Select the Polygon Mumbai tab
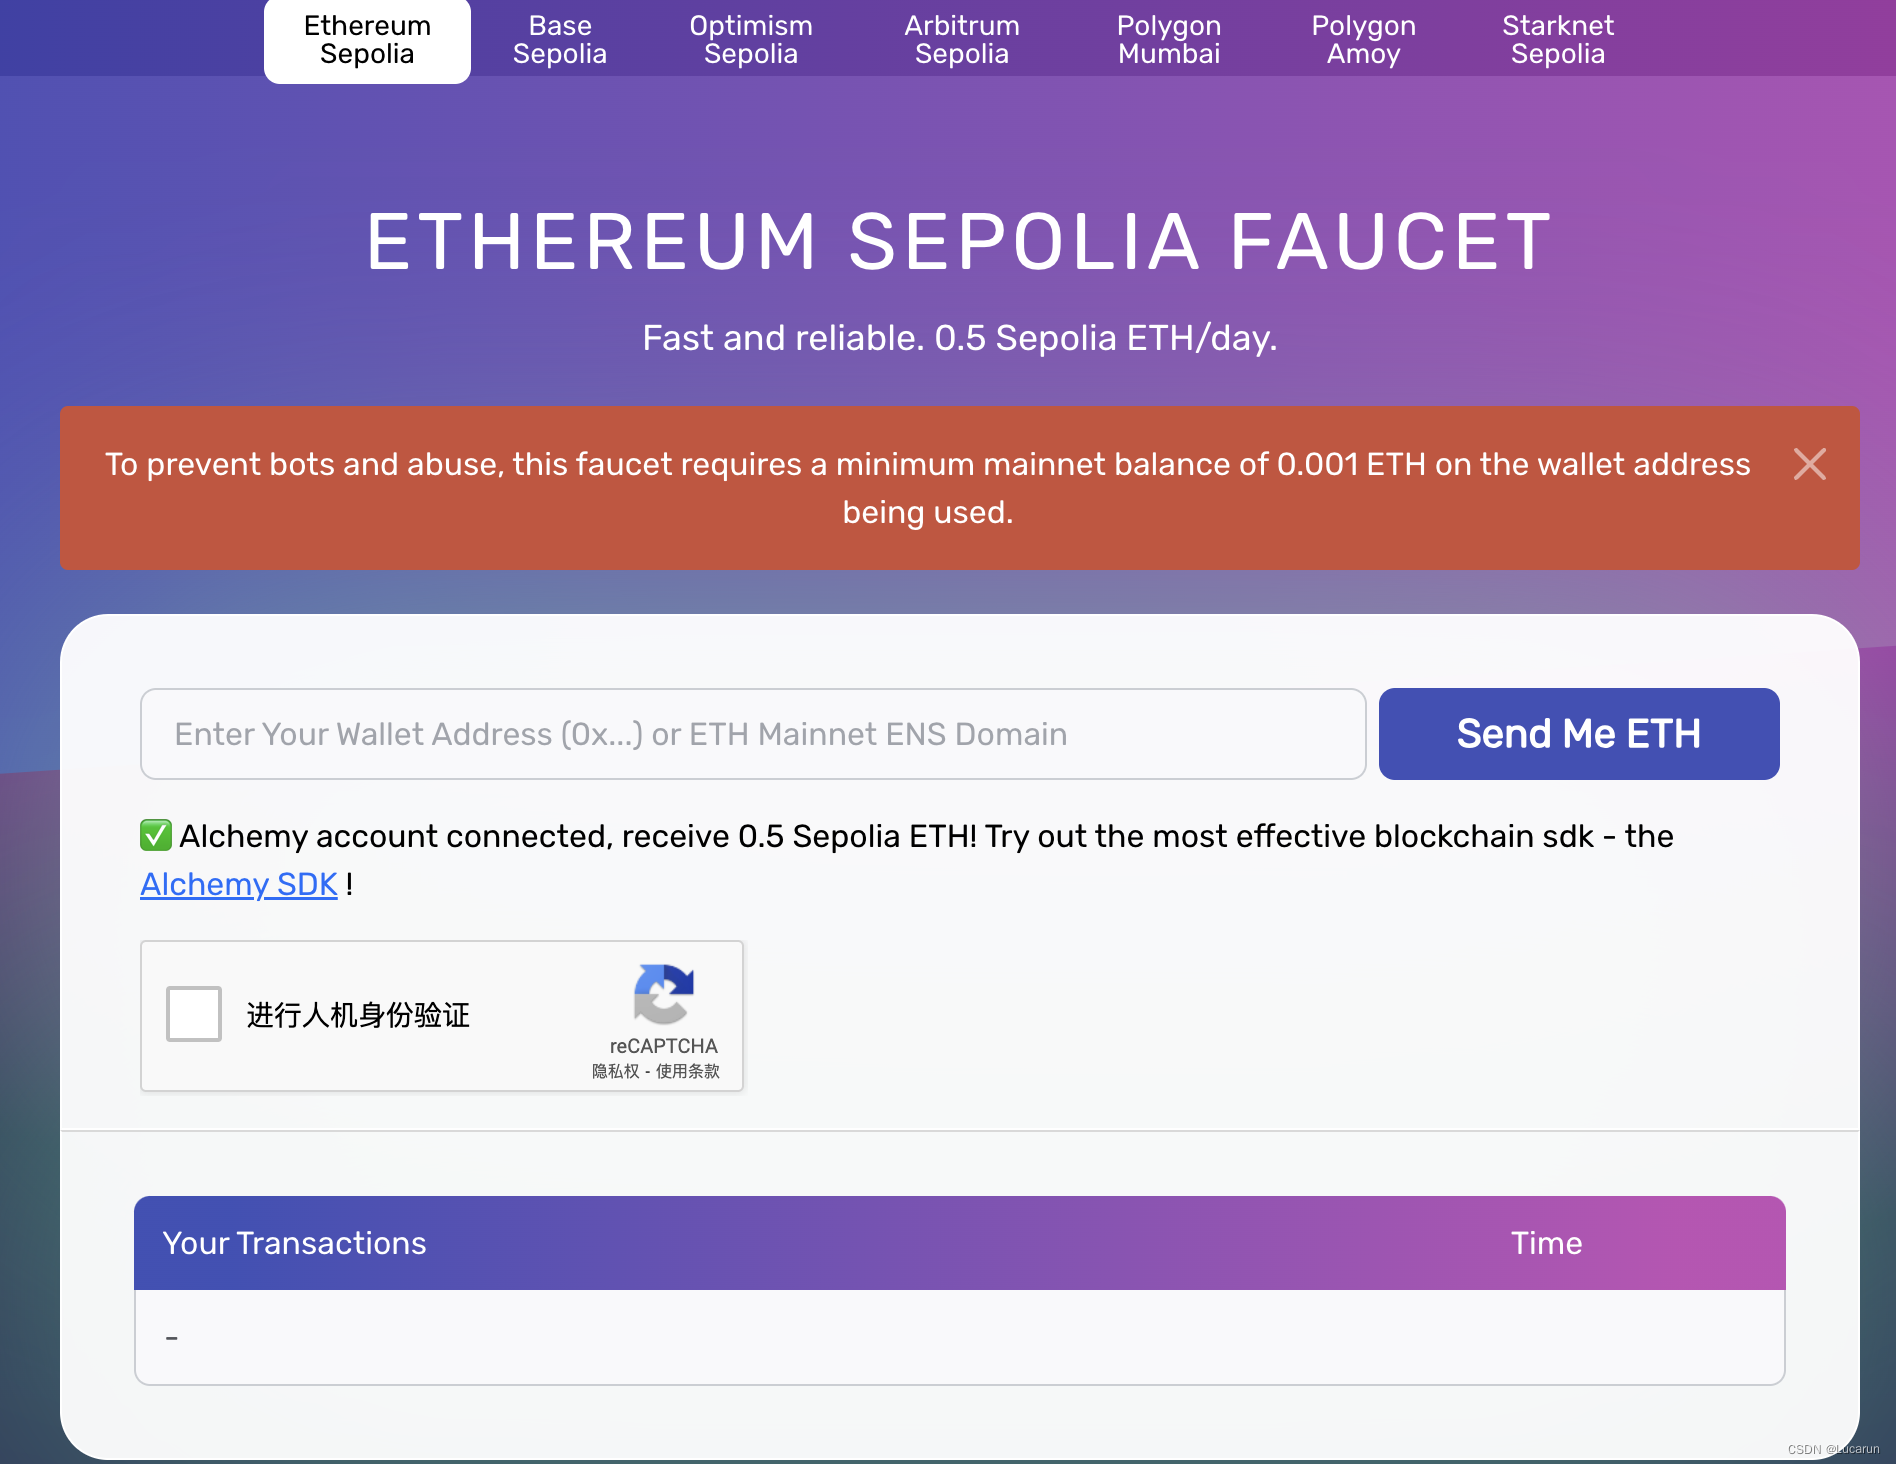The width and height of the screenshot is (1896, 1464). coord(1169,40)
